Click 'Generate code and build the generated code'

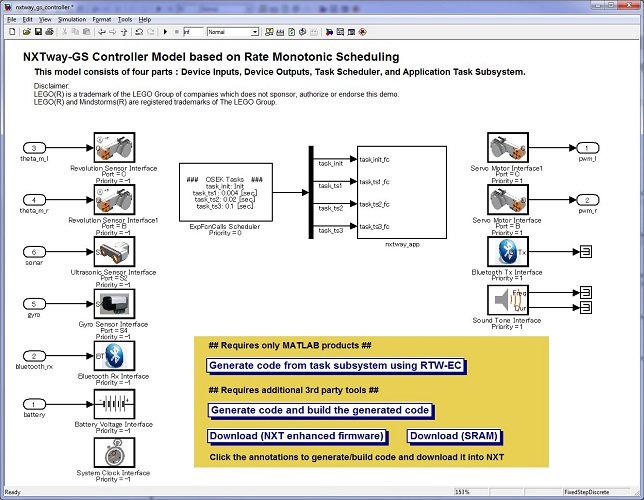point(319,410)
